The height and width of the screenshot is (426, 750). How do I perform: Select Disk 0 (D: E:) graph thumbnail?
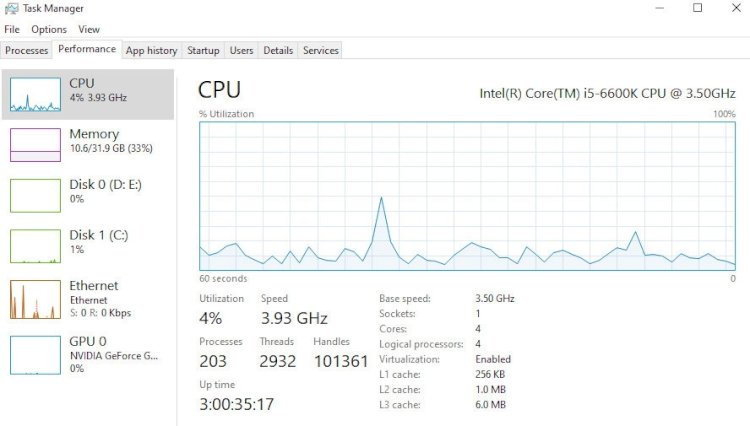click(x=35, y=196)
